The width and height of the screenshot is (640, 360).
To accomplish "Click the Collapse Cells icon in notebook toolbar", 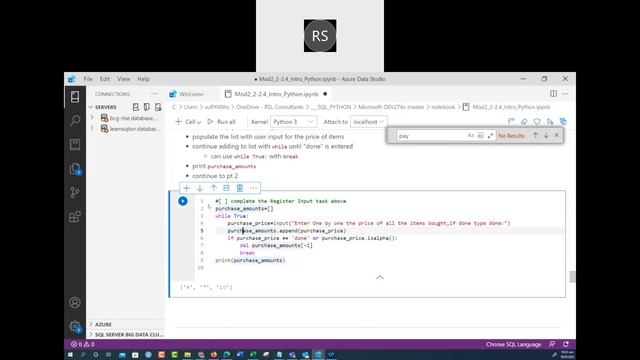I will (x=511, y=122).
